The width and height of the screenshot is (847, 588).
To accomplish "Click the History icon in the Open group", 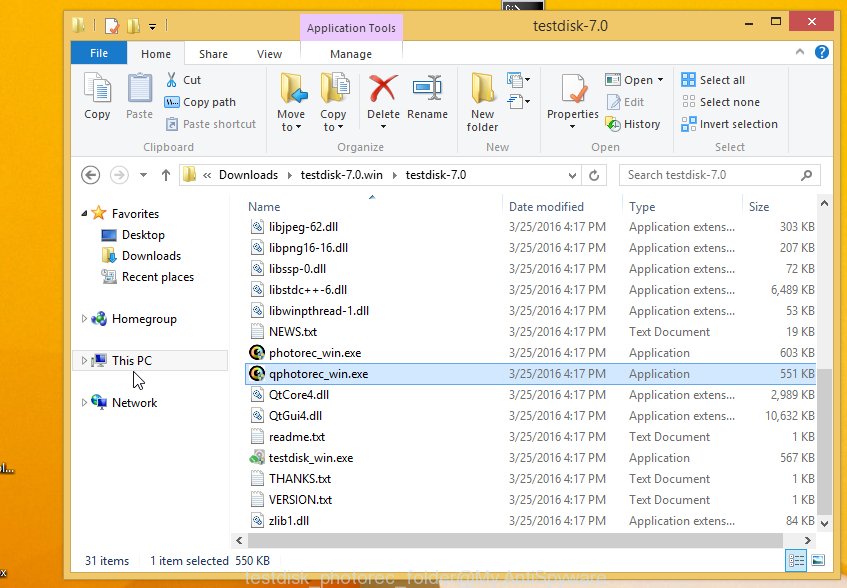I will (x=613, y=124).
